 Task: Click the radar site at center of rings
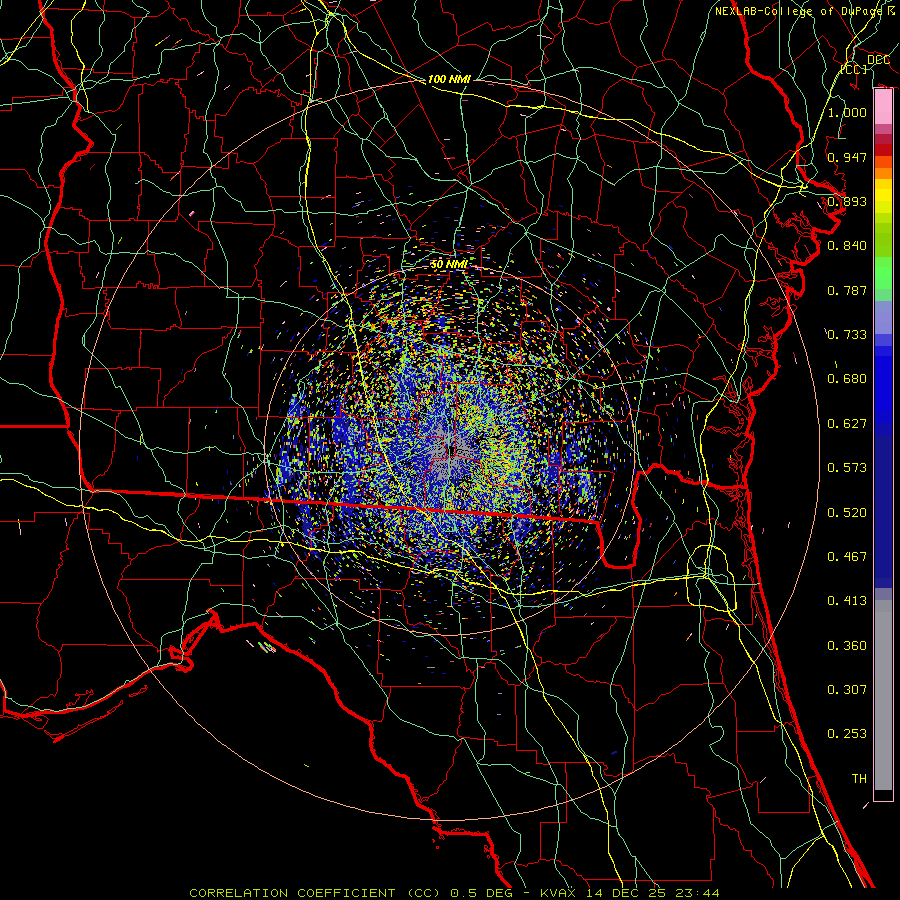450,450
